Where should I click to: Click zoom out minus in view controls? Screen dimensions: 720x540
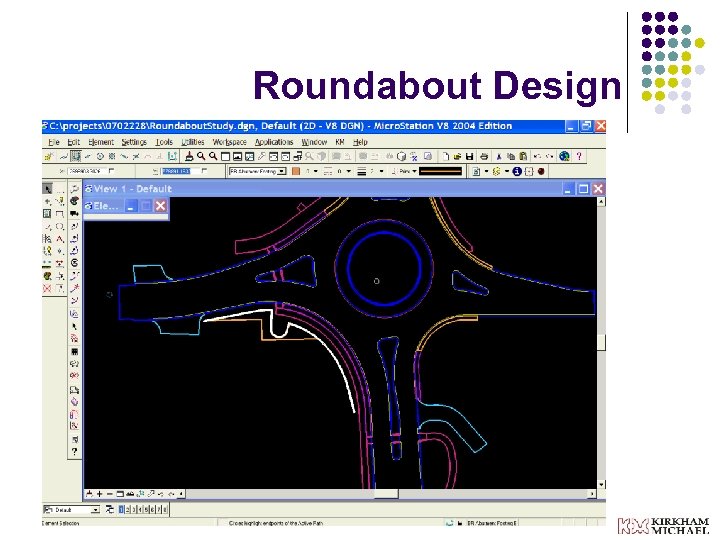coord(110,494)
